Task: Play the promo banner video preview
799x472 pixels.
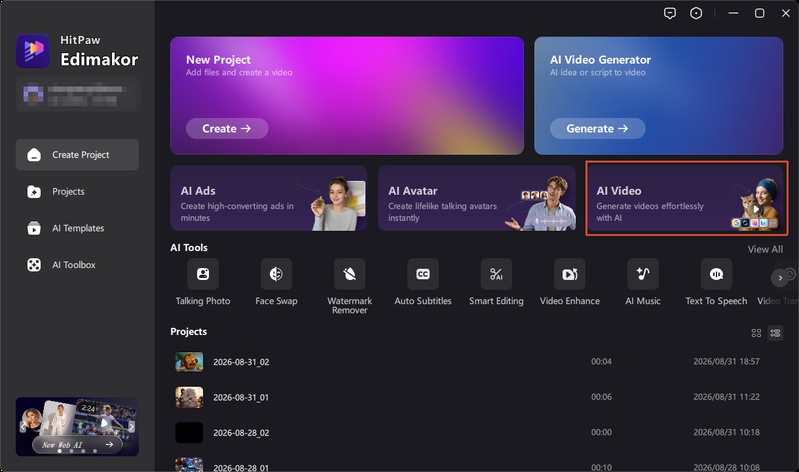Action: (104, 423)
